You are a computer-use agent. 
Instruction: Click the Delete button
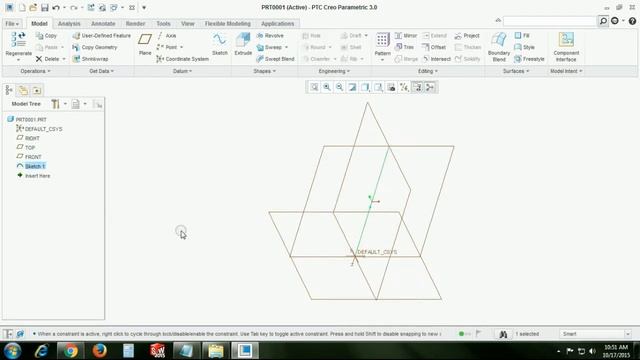pos(47,59)
